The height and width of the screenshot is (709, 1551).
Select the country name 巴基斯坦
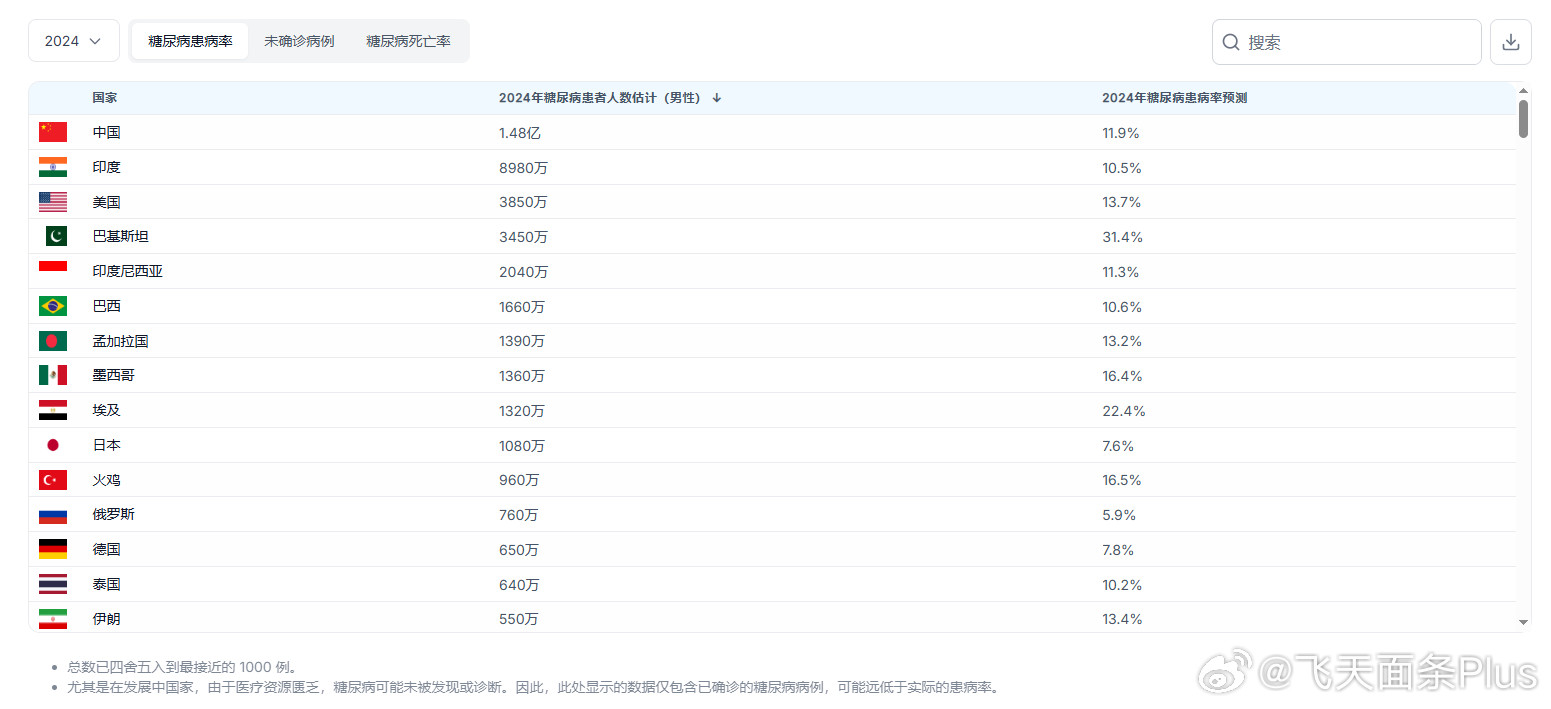pyautogui.click(x=120, y=237)
